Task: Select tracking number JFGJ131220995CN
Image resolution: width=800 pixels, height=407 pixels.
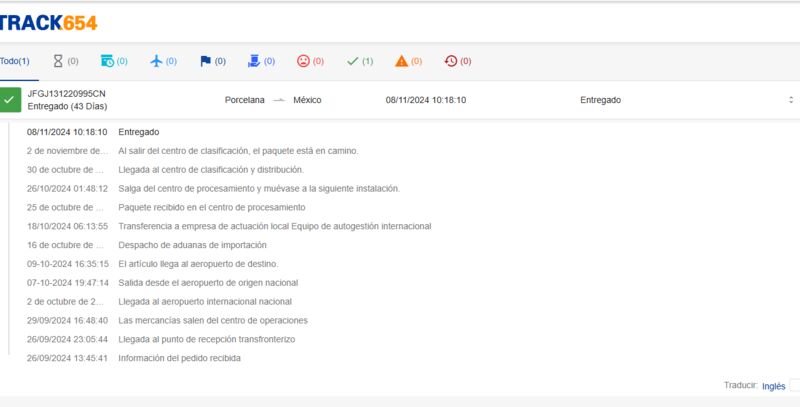Action: (66, 93)
